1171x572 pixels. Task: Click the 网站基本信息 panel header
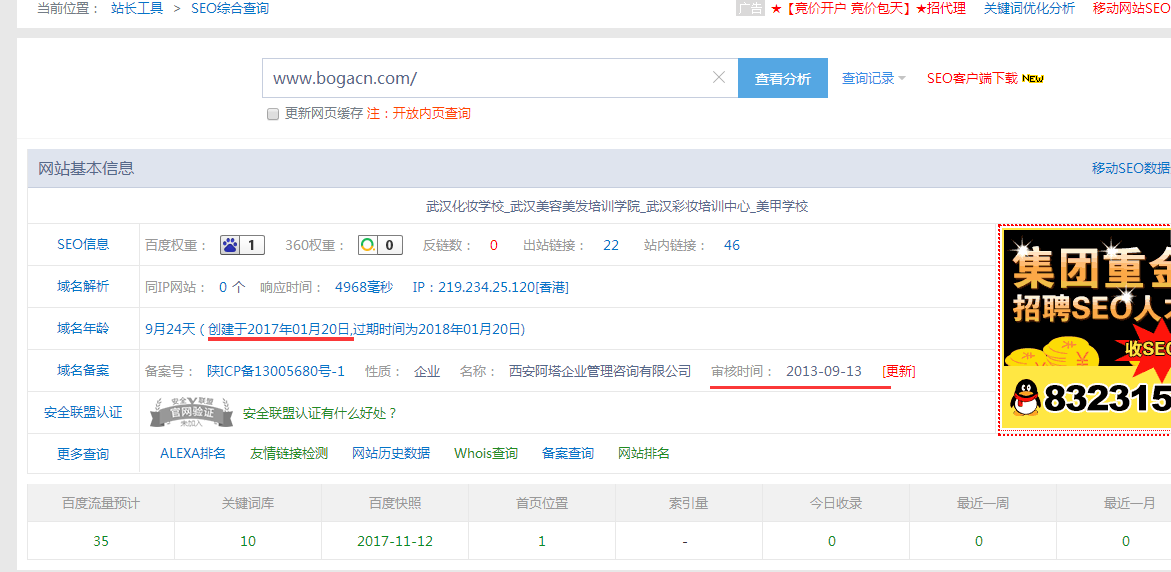point(599,168)
